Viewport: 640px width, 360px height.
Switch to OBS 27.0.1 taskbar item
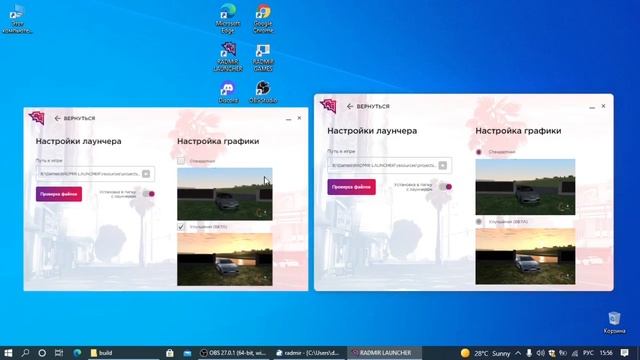coord(233,353)
